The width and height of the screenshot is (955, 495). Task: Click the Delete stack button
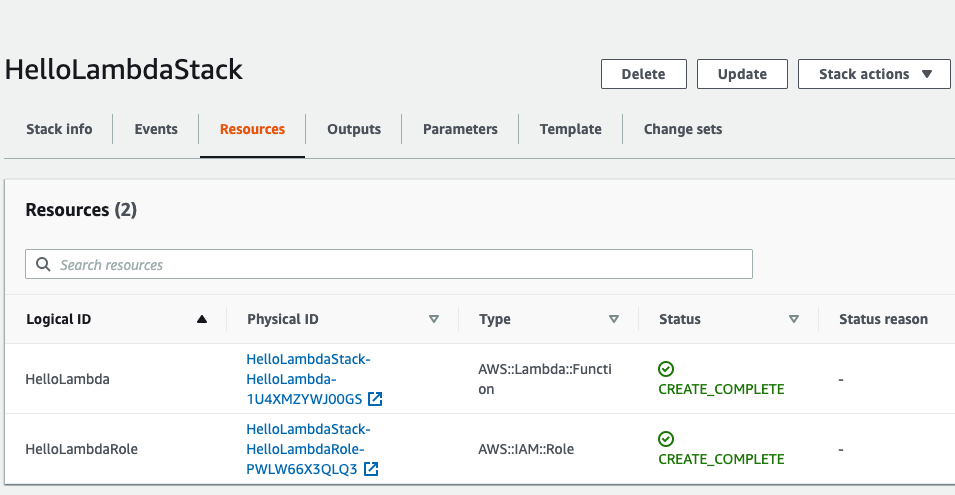[644, 74]
